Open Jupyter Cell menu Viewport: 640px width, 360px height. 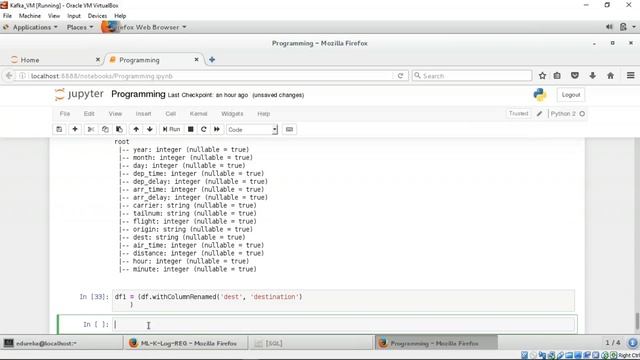[171, 114]
